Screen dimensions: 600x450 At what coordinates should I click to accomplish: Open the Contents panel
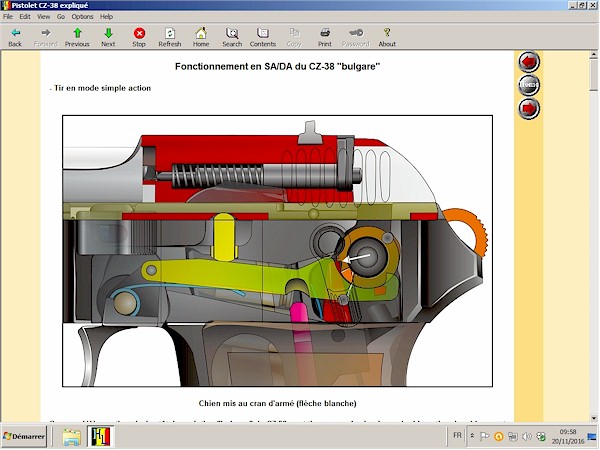point(263,38)
